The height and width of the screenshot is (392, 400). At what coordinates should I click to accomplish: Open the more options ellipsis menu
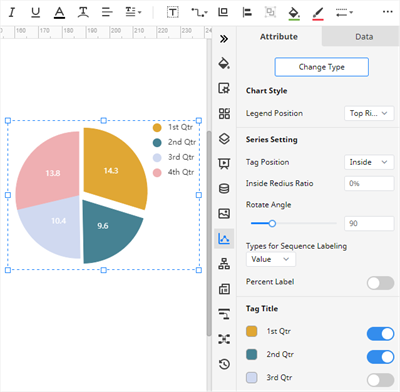coord(387,12)
